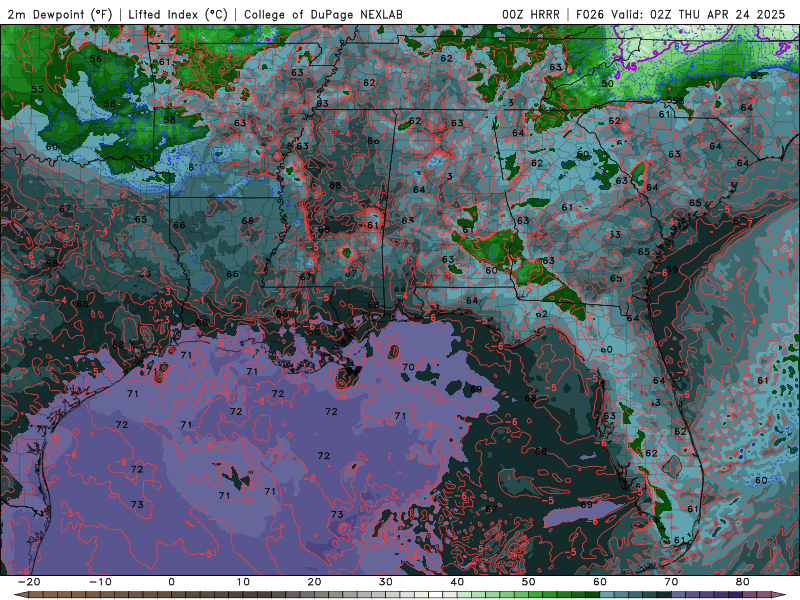Screen dimensions: 800x600
Task: Click the 80 label on the color scale
Action: 743,582
